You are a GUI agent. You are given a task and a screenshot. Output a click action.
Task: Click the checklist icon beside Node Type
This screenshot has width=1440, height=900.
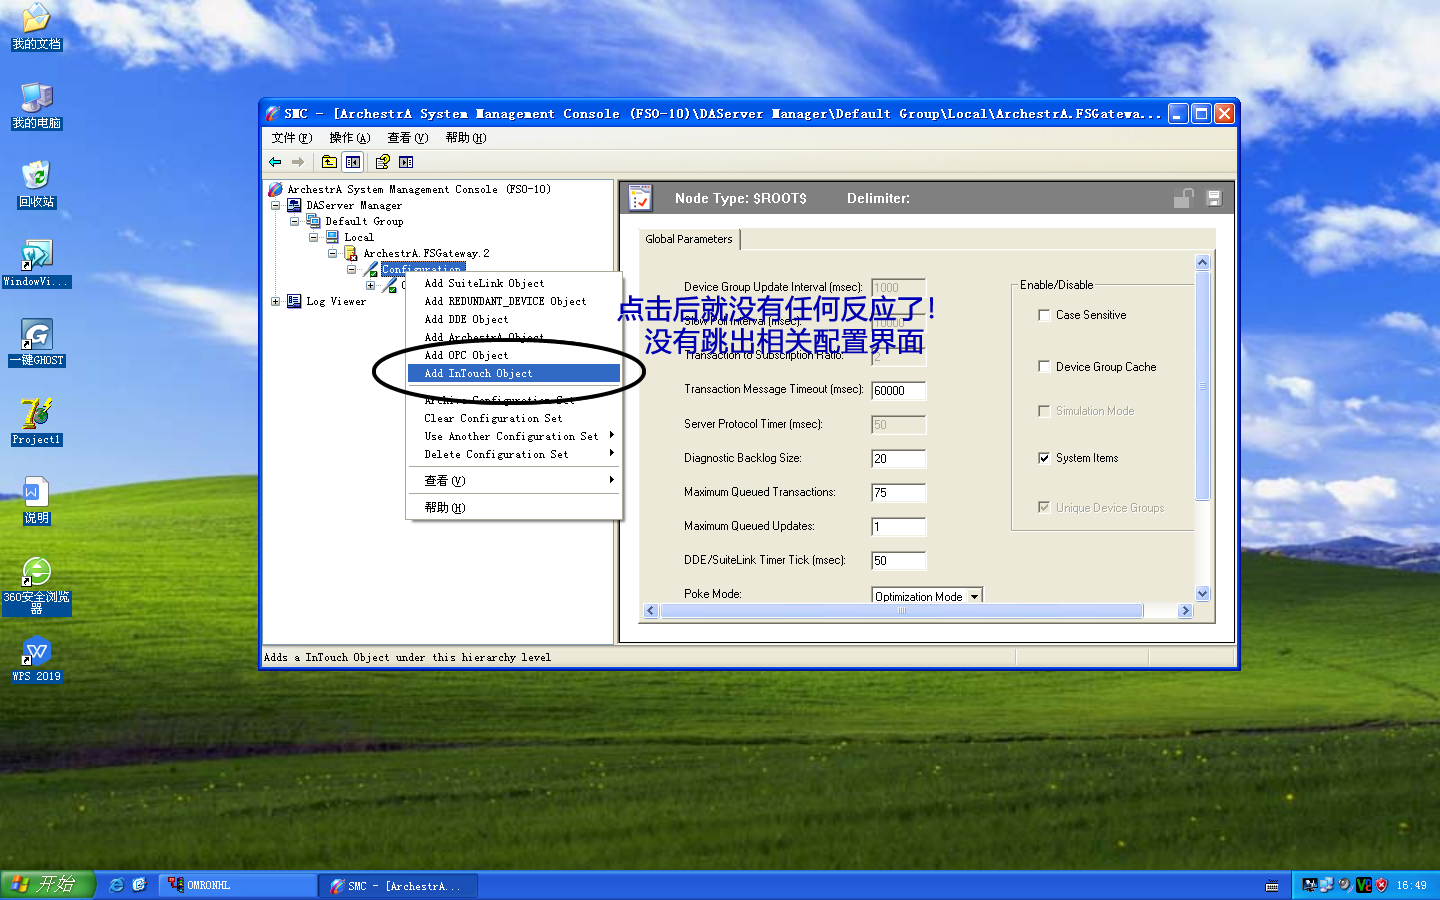point(640,198)
